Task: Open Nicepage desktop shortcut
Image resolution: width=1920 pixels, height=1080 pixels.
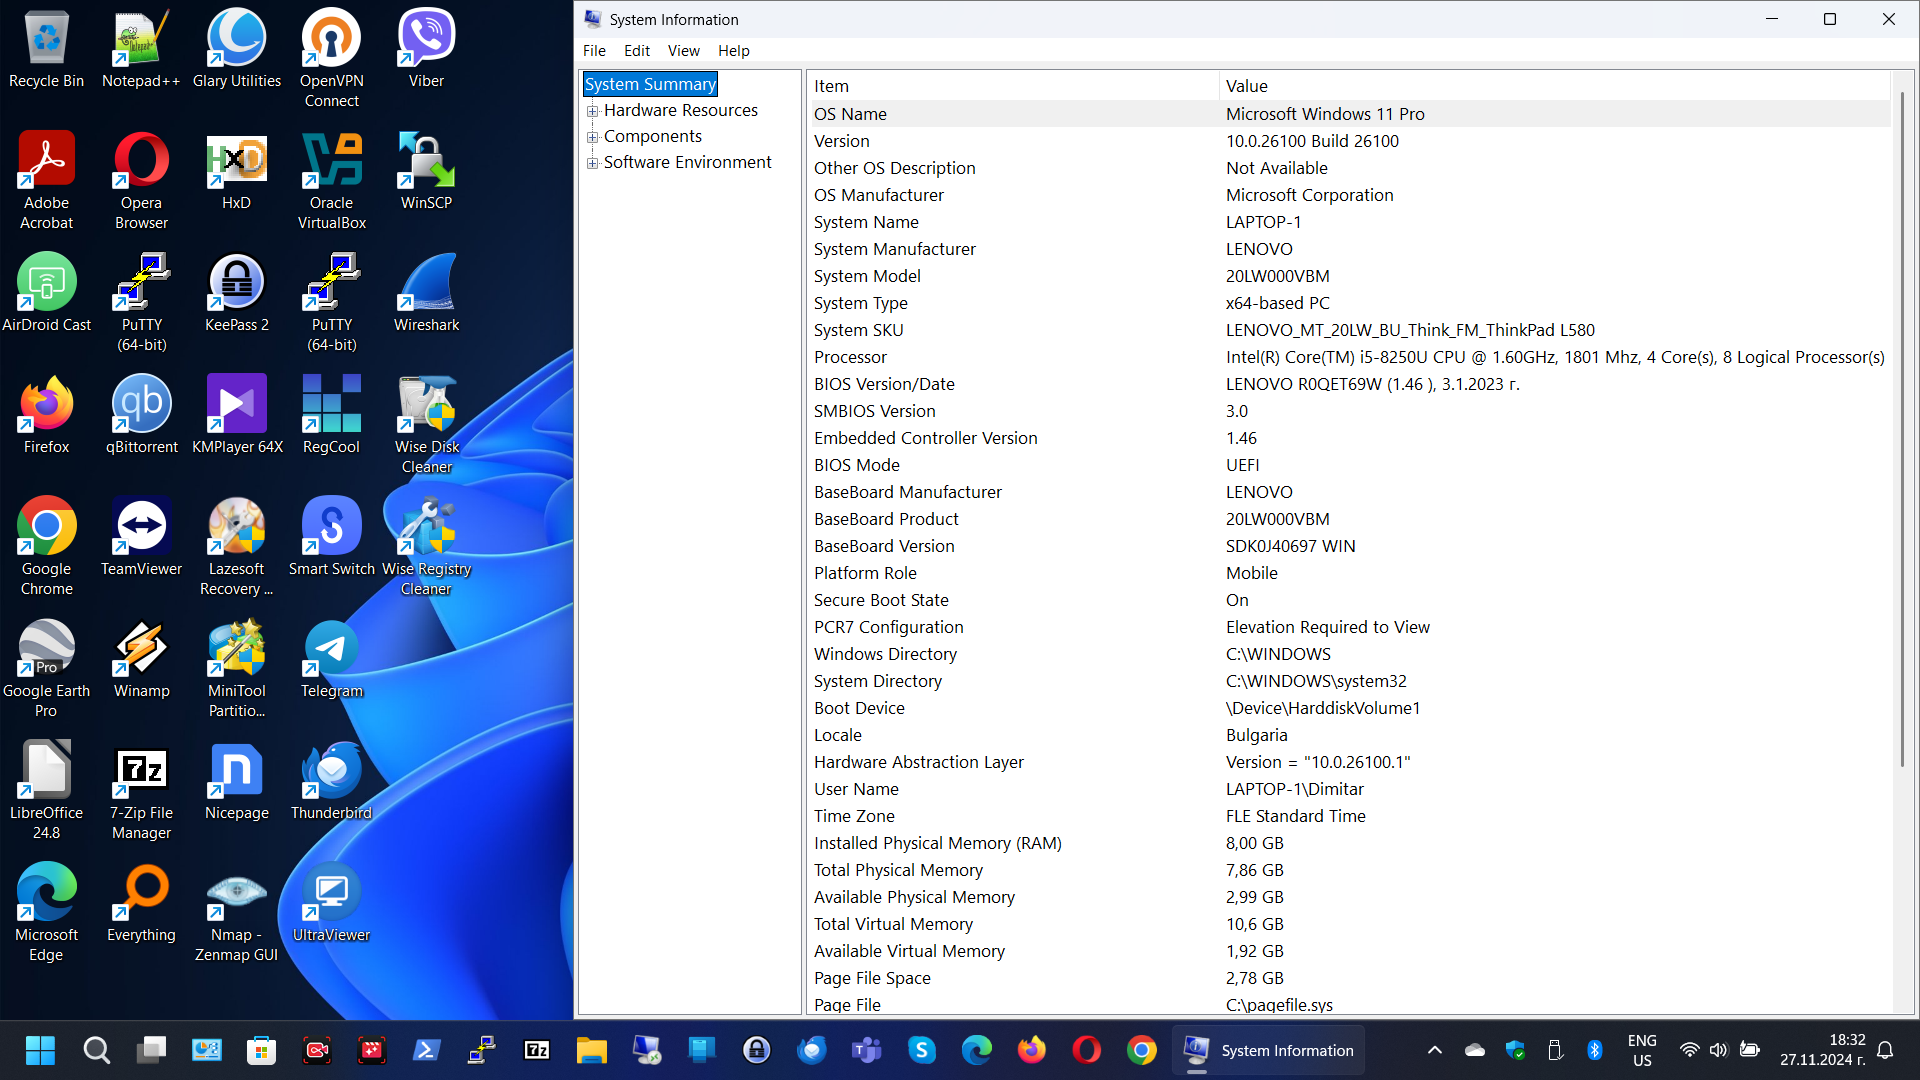Action: [x=236, y=782]
